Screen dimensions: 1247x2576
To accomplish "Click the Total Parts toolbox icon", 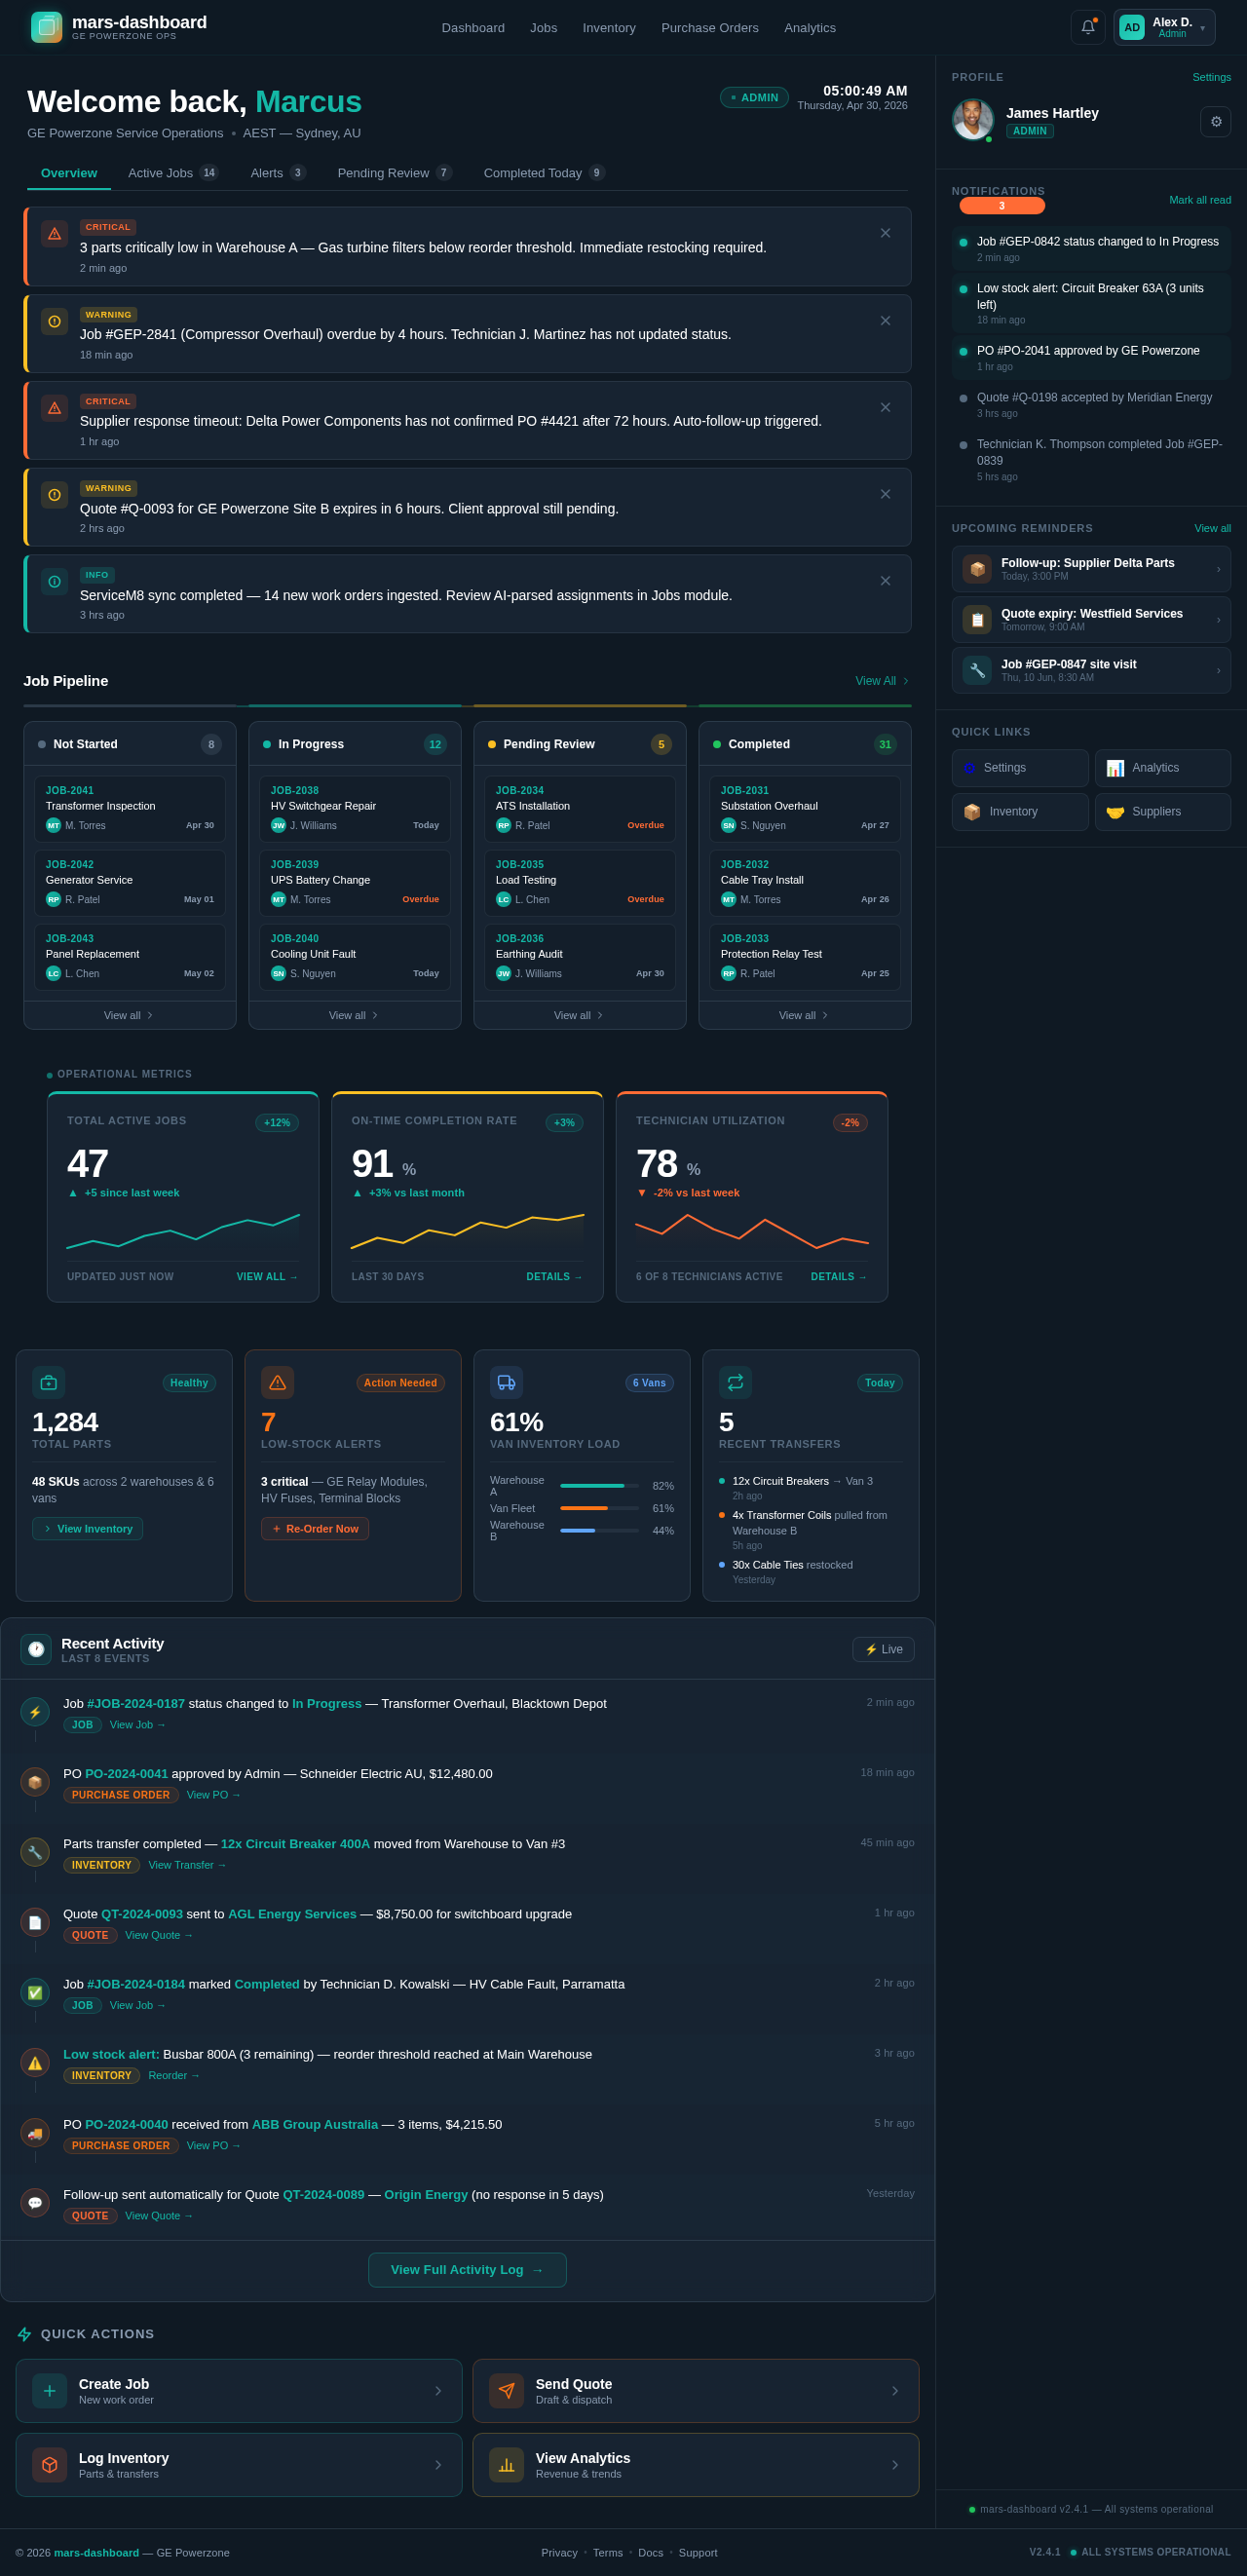I will click(48, 1382).
